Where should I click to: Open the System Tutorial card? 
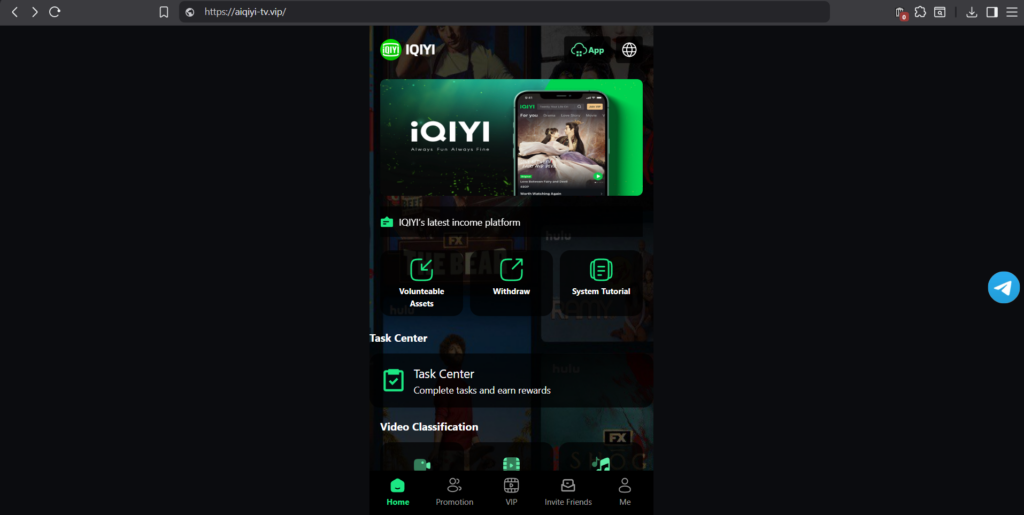pos(601,283)
